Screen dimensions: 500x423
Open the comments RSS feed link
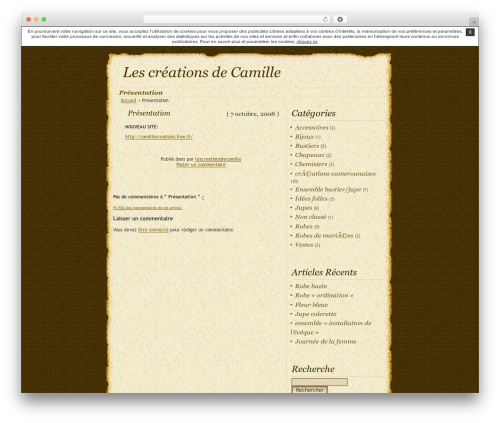pyautogui.click(x=147, y=208)
